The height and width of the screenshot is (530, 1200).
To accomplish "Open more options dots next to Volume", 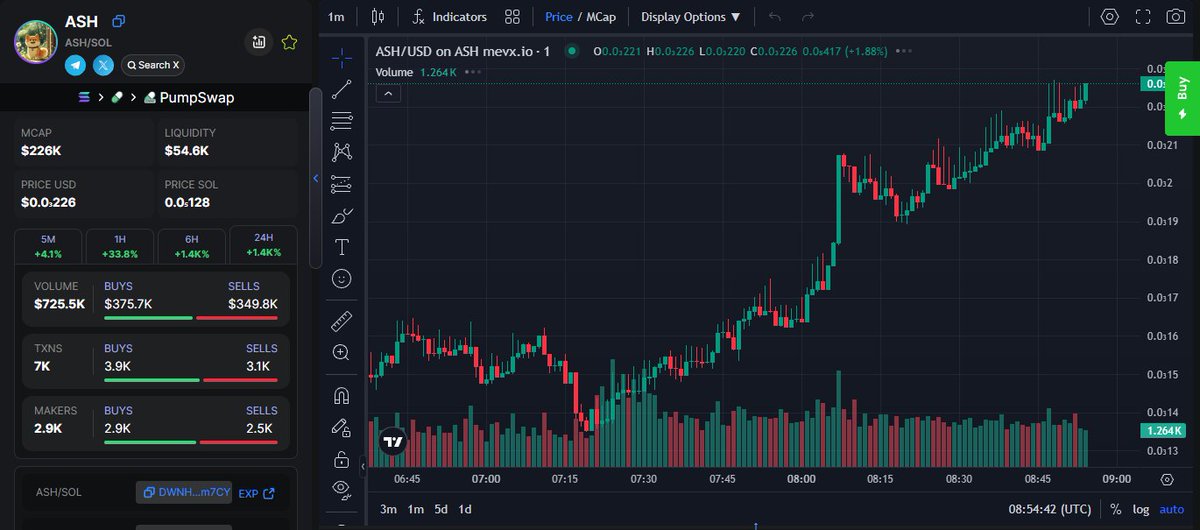I will pos(473,72).
